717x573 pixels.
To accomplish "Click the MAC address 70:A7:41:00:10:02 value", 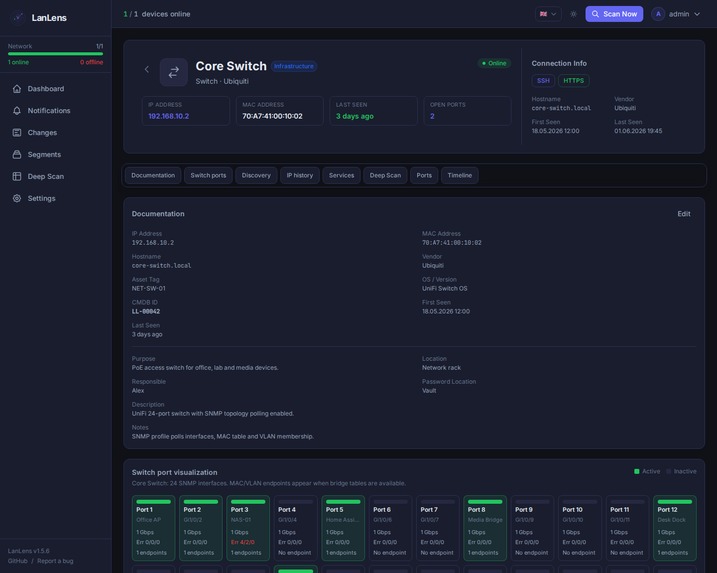I will (272, 116).
